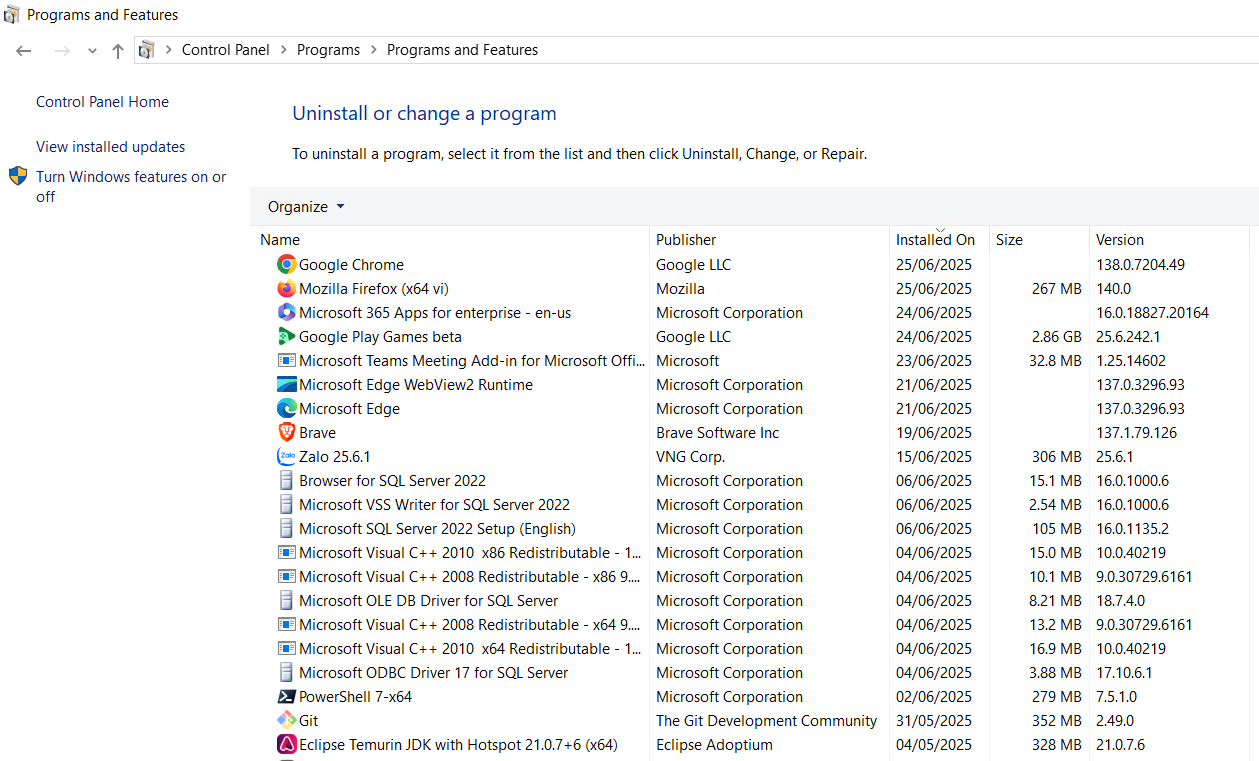Image resolution: width=1259 pixels, height=761 pixels.
Task: Select the Microsoft 365 Apps icon
Action: click(286, 313)
